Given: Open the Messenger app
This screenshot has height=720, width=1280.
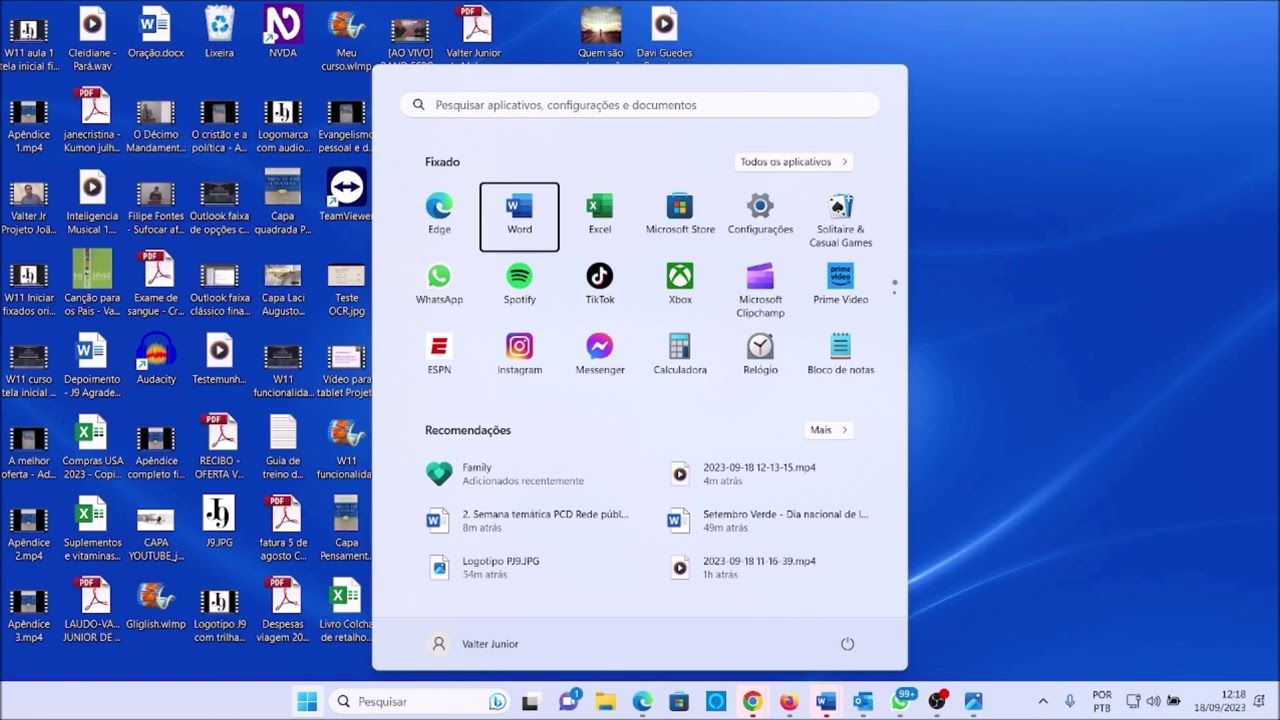Looking at the screenshot, I should point(599,355).
